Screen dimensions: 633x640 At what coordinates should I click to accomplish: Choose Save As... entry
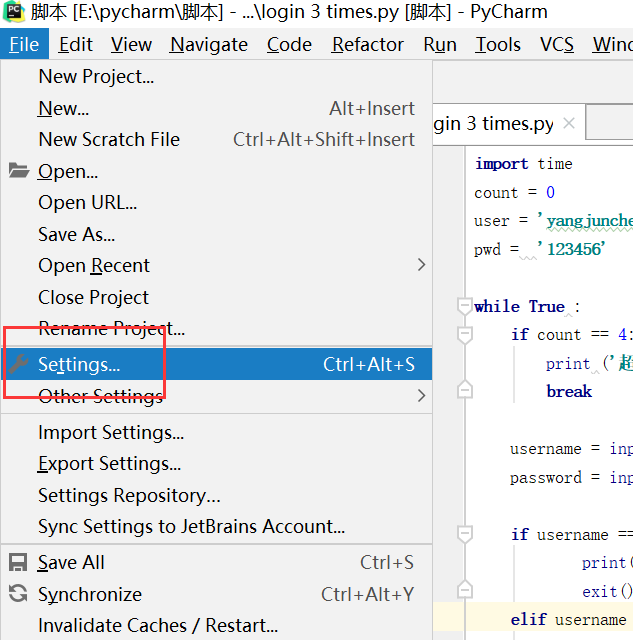216,234
